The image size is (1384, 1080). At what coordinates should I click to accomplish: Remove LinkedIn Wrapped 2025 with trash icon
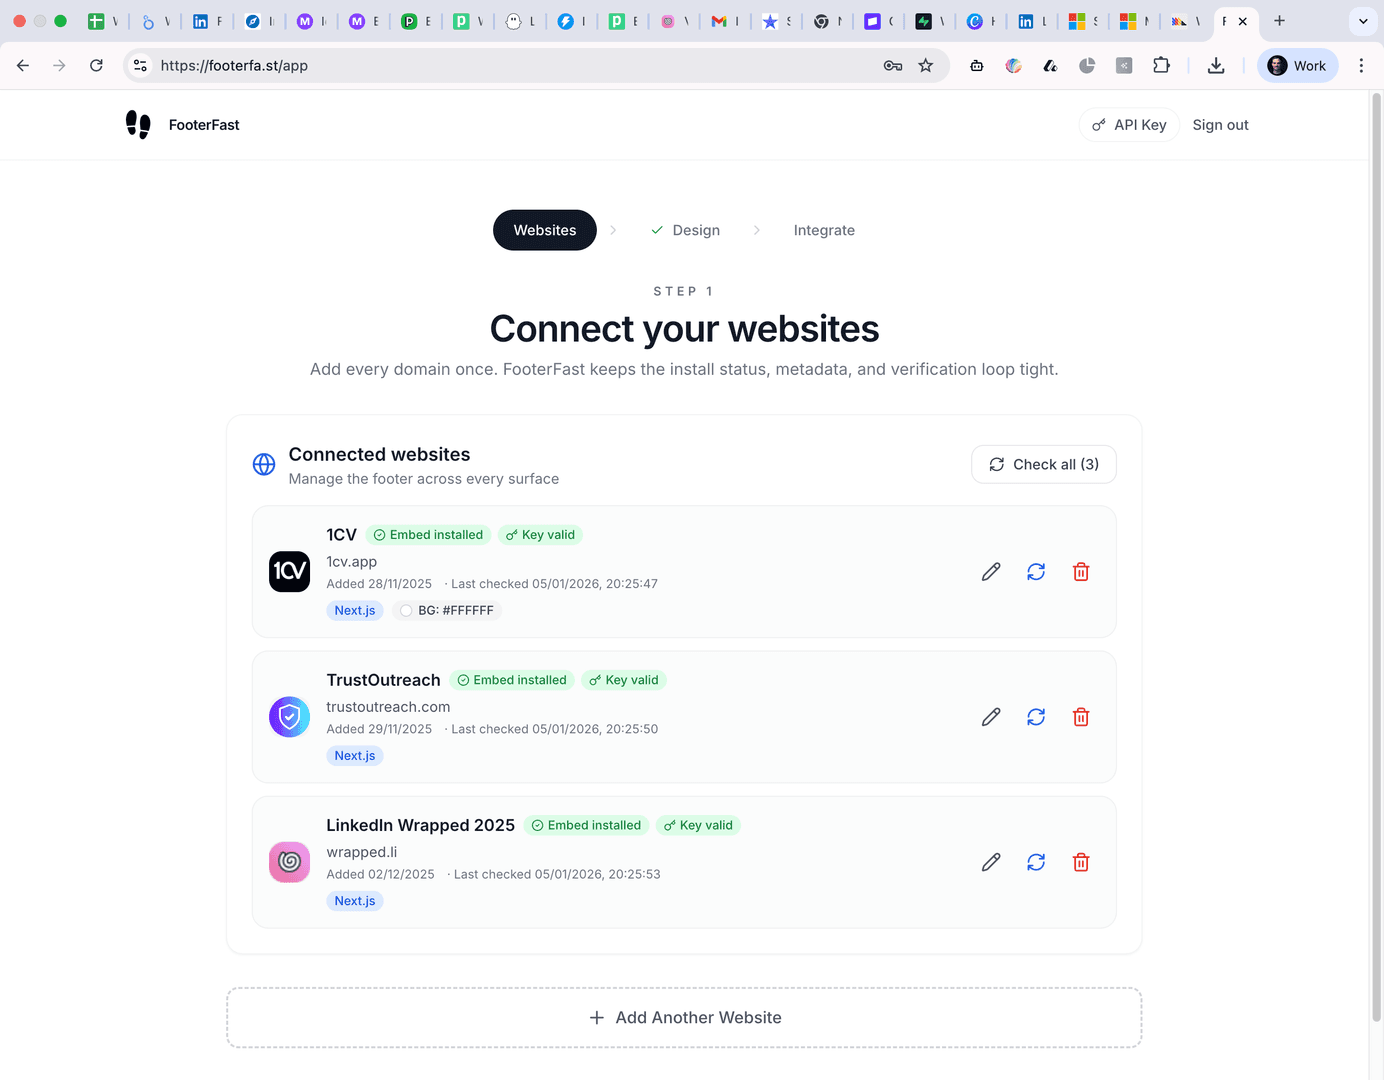(1081, 862)
